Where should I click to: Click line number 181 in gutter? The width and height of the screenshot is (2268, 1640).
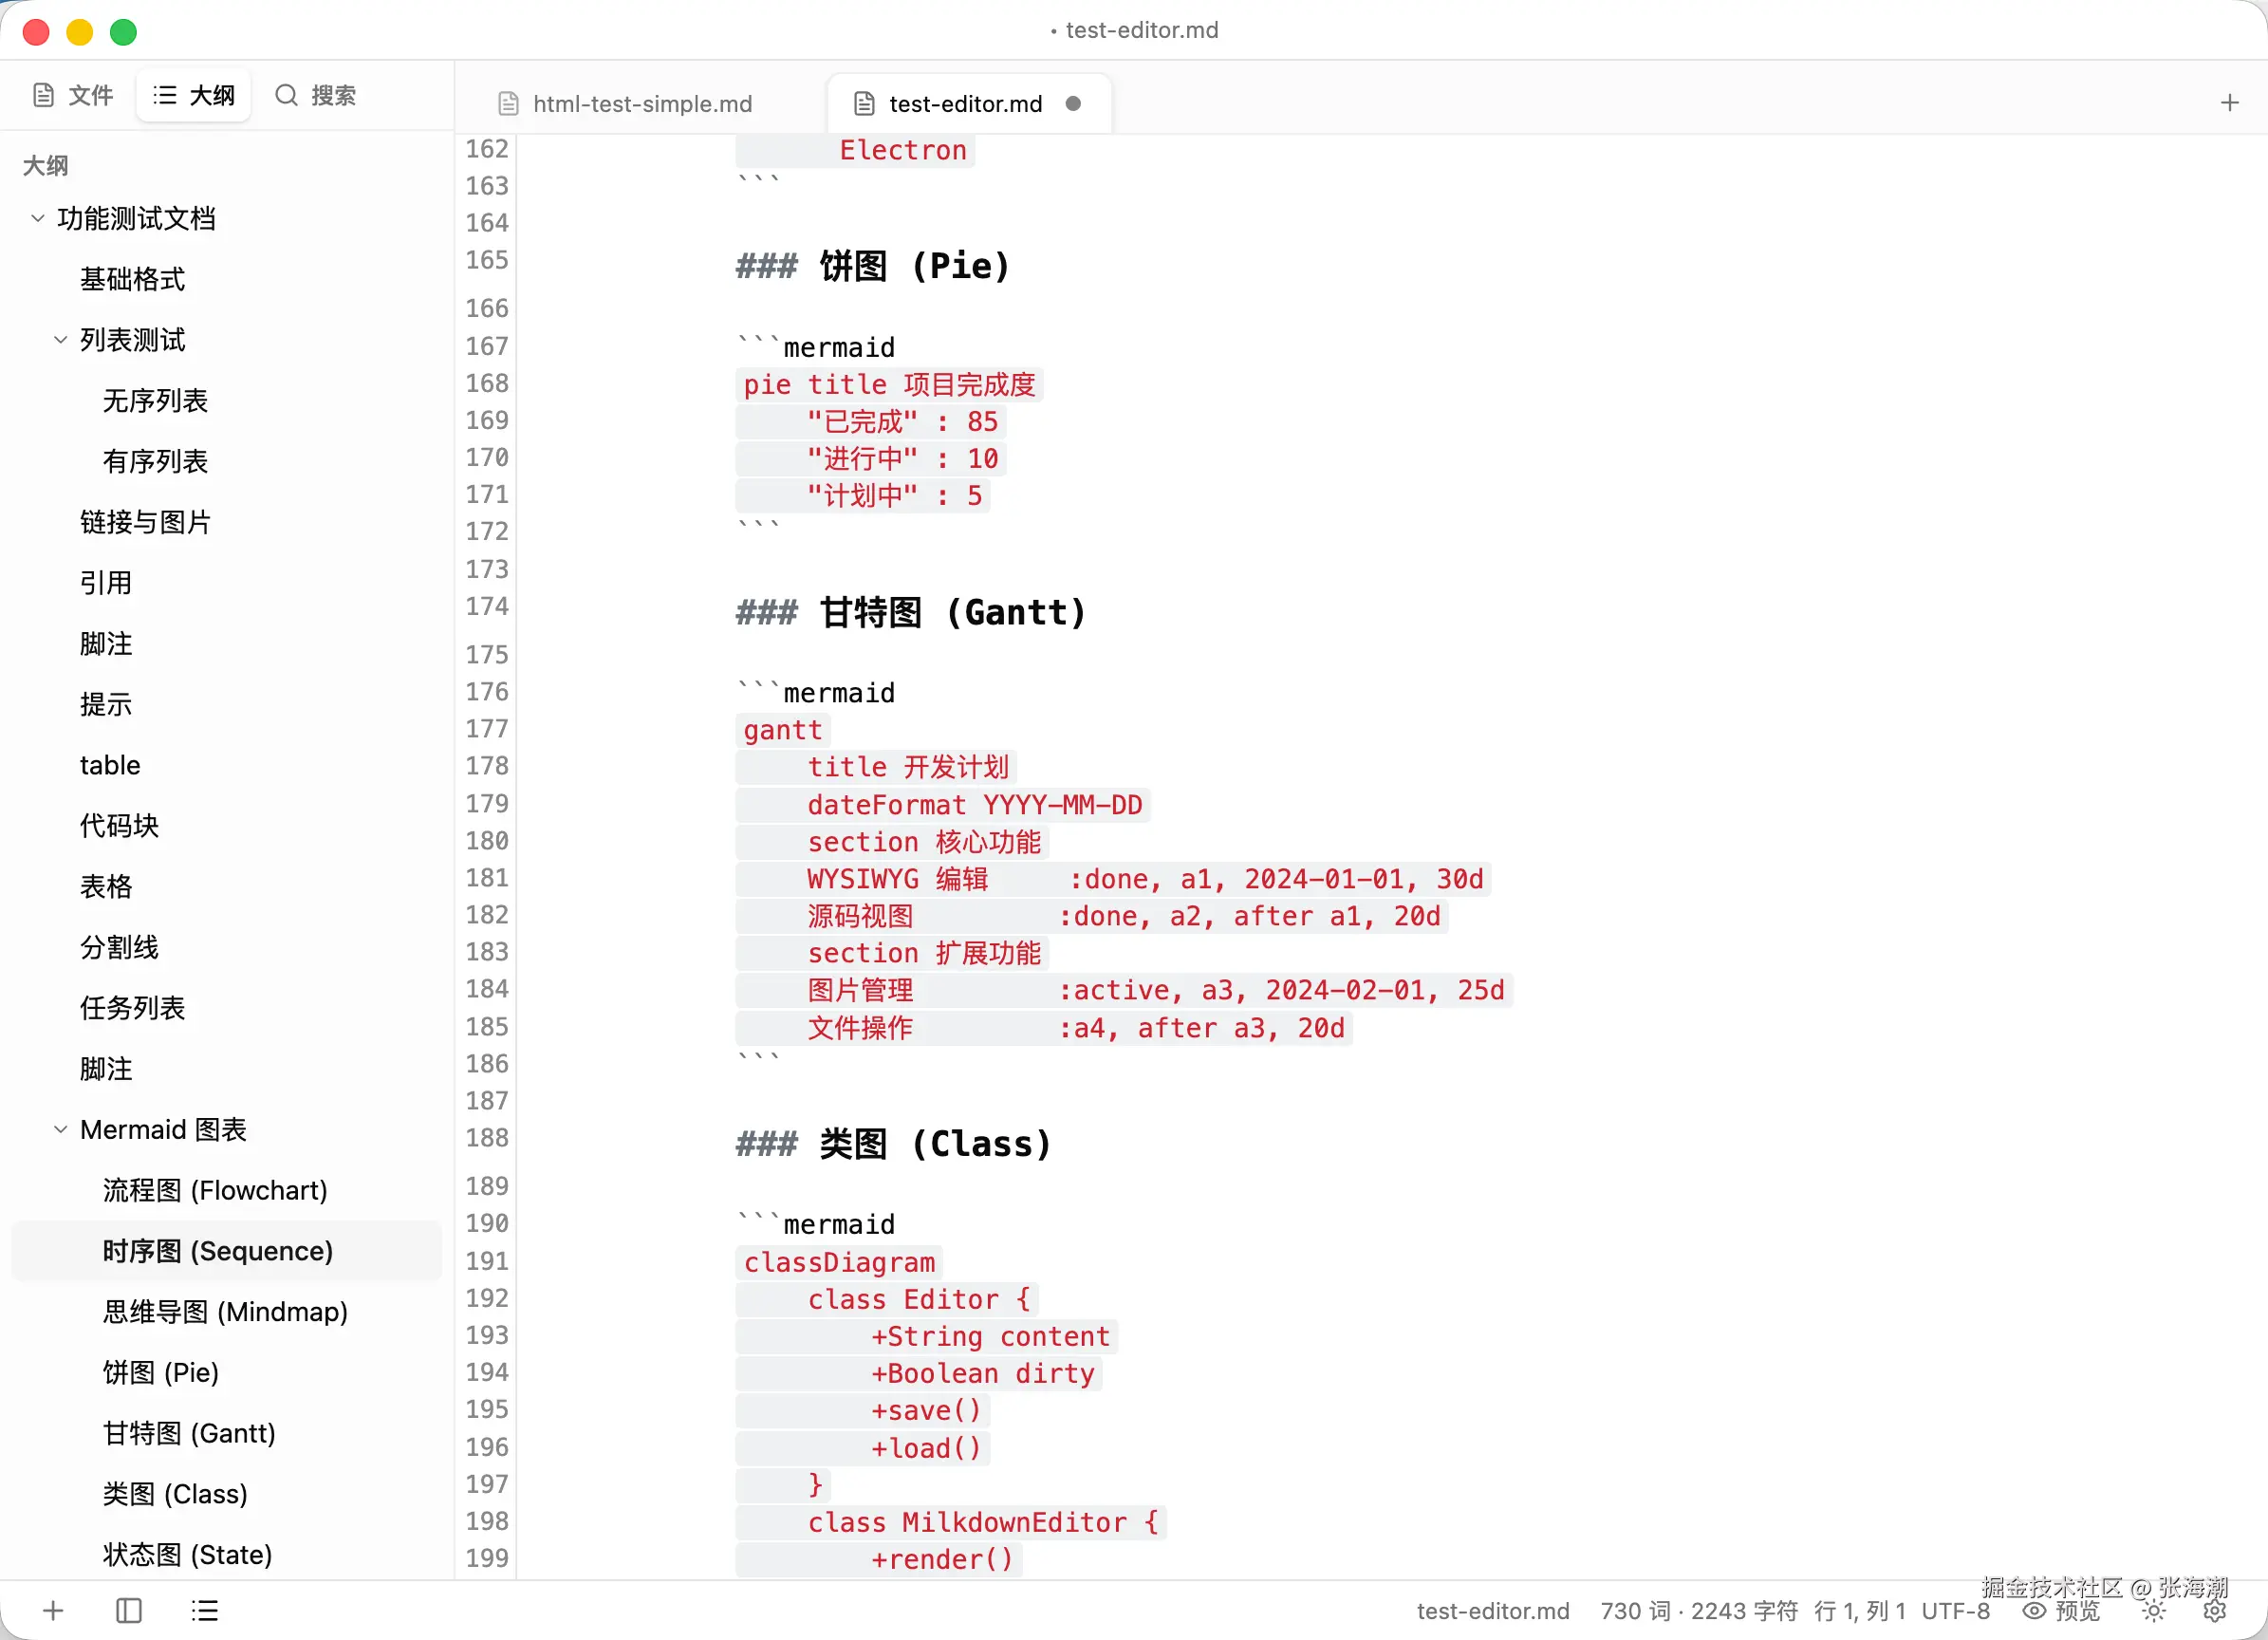pos(487,878)
